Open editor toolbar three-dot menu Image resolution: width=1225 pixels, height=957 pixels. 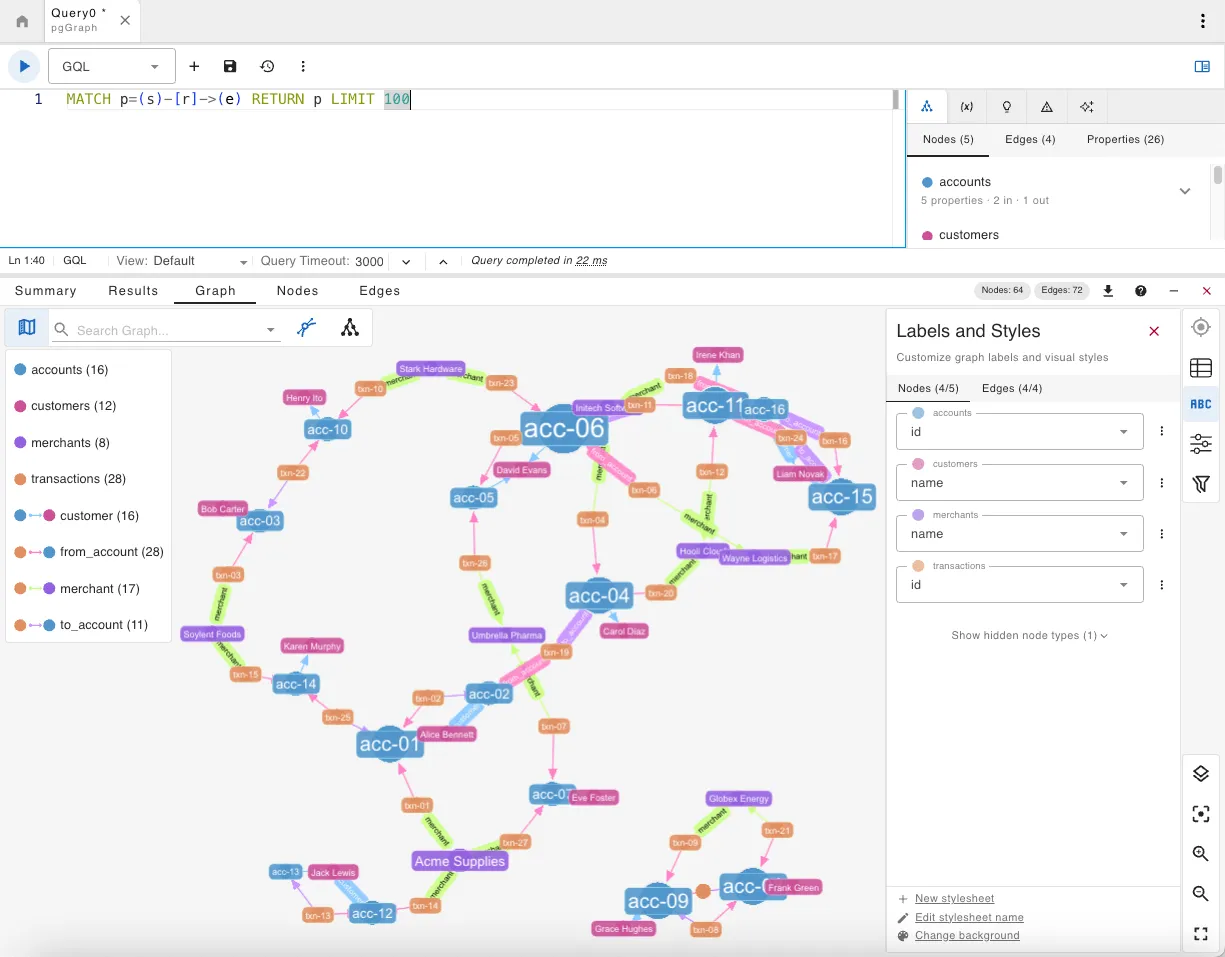303,66
